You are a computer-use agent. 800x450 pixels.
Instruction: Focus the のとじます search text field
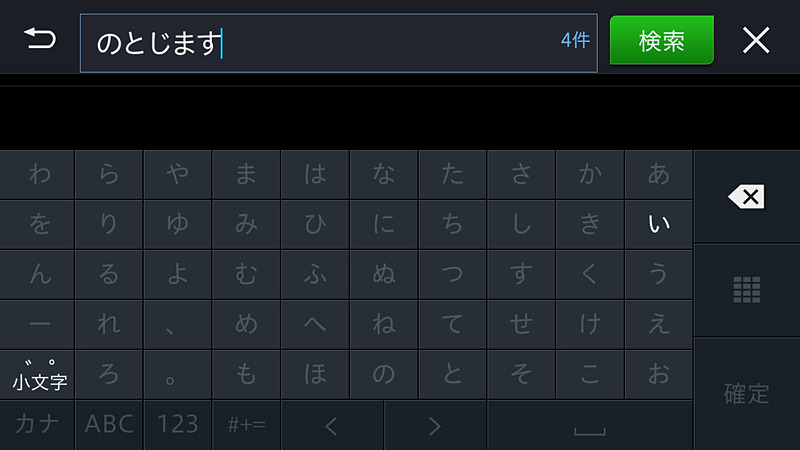pyautogui.click(x=320, y=42)
